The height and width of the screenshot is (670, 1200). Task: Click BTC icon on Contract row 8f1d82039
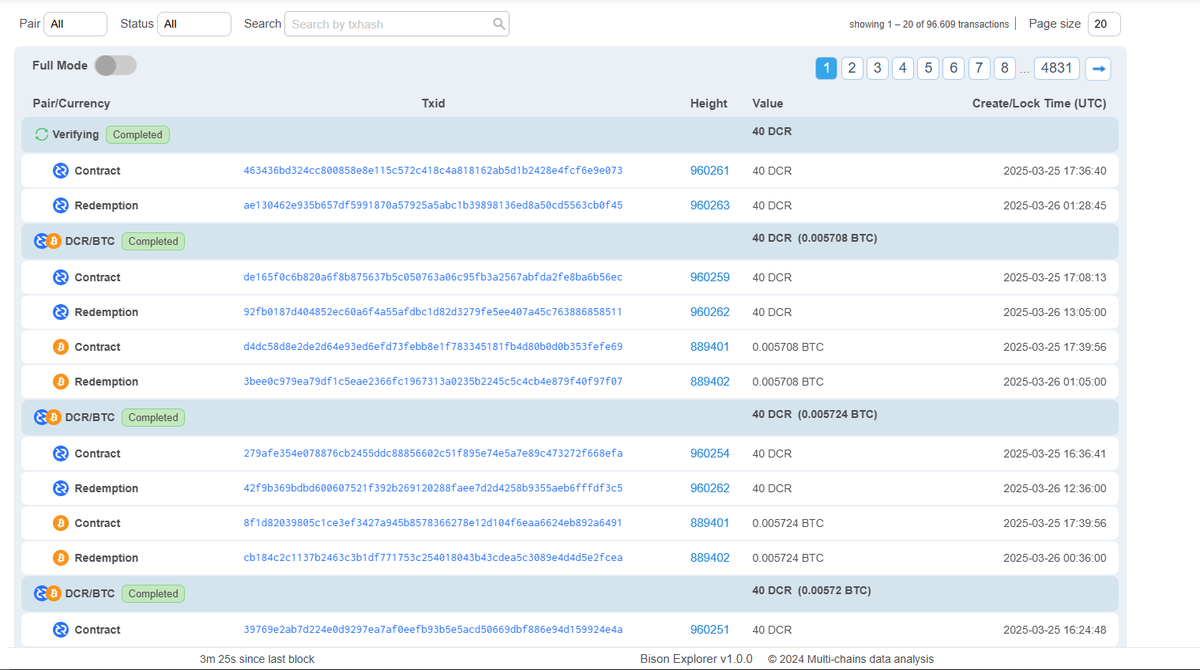pos(60,523)
